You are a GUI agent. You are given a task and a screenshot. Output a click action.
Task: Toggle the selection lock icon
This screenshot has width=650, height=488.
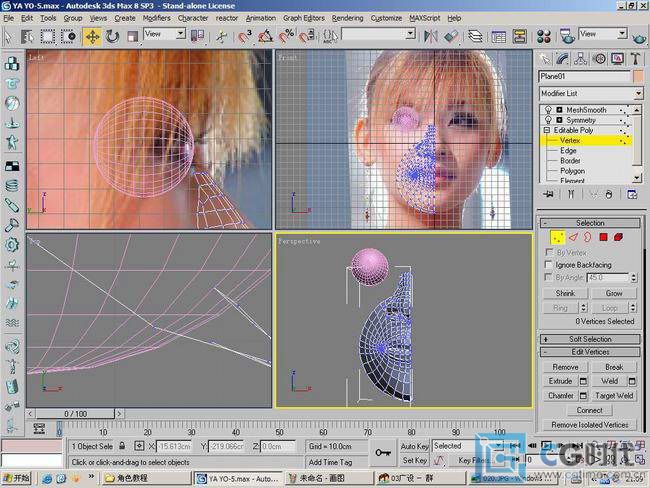122,446
